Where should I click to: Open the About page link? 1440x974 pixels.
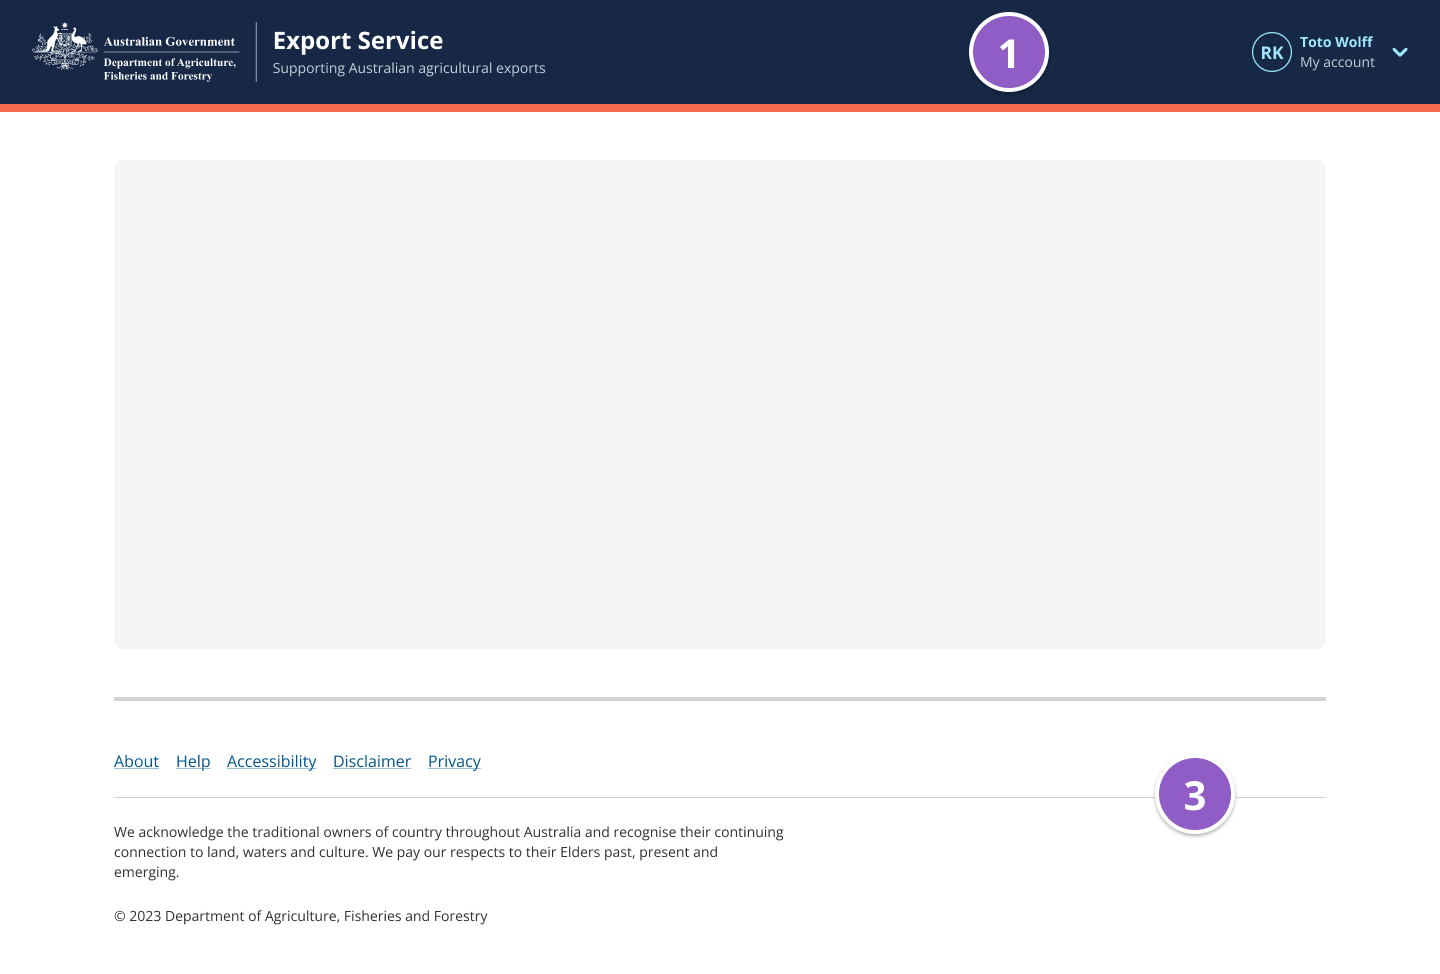click(136, 761)
